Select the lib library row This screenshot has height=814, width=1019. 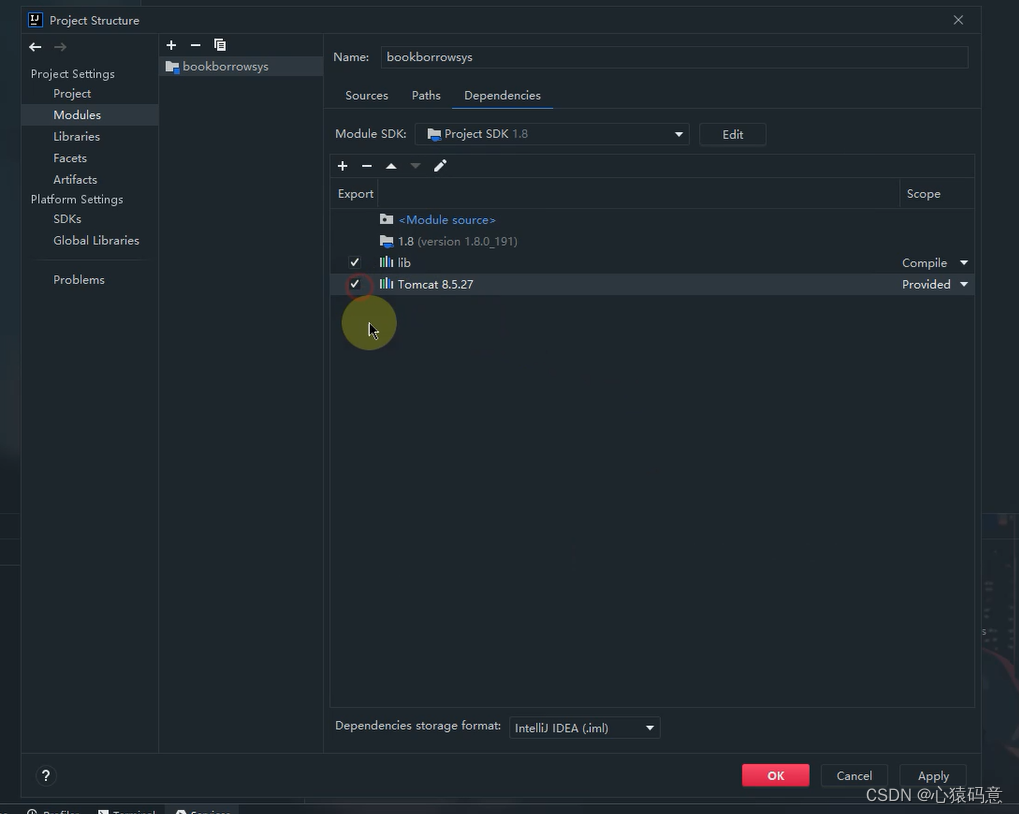(652, 262)
